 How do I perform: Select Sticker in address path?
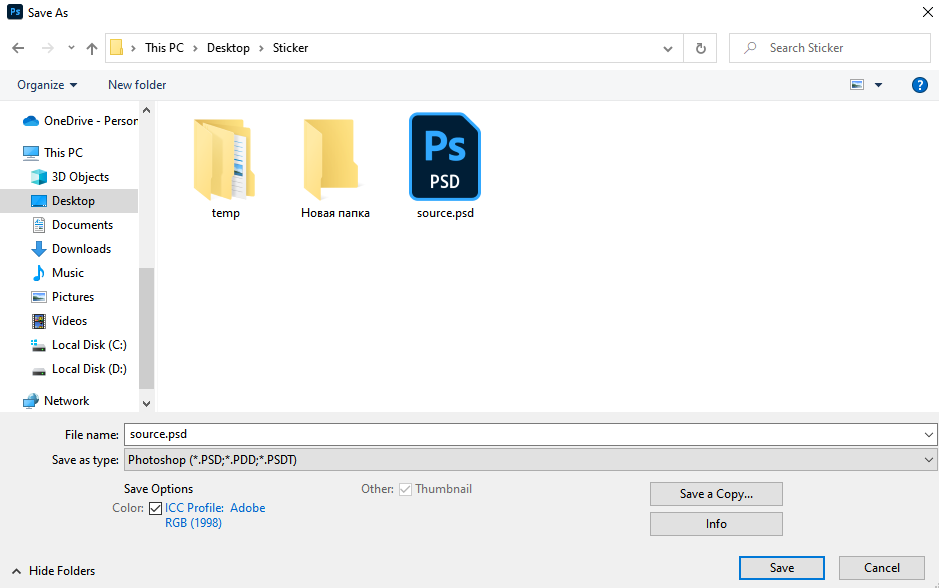coord(290,48)
